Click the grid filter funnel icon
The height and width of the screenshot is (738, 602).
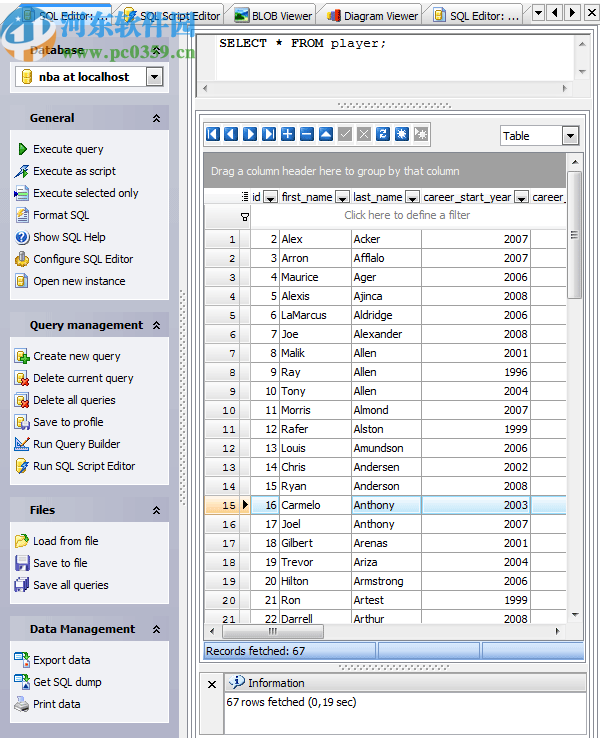click(245, 217)
